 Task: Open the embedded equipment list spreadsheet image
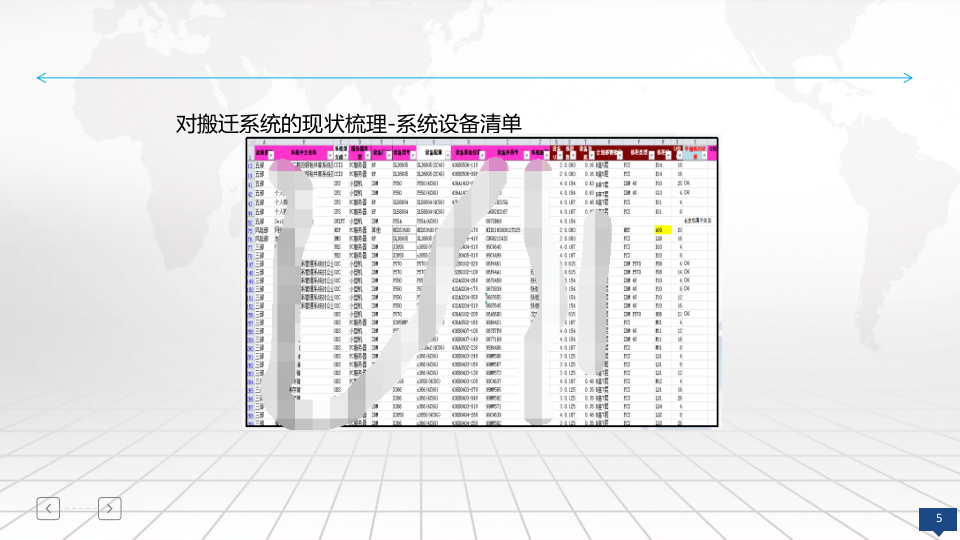[x=482, y=282]
